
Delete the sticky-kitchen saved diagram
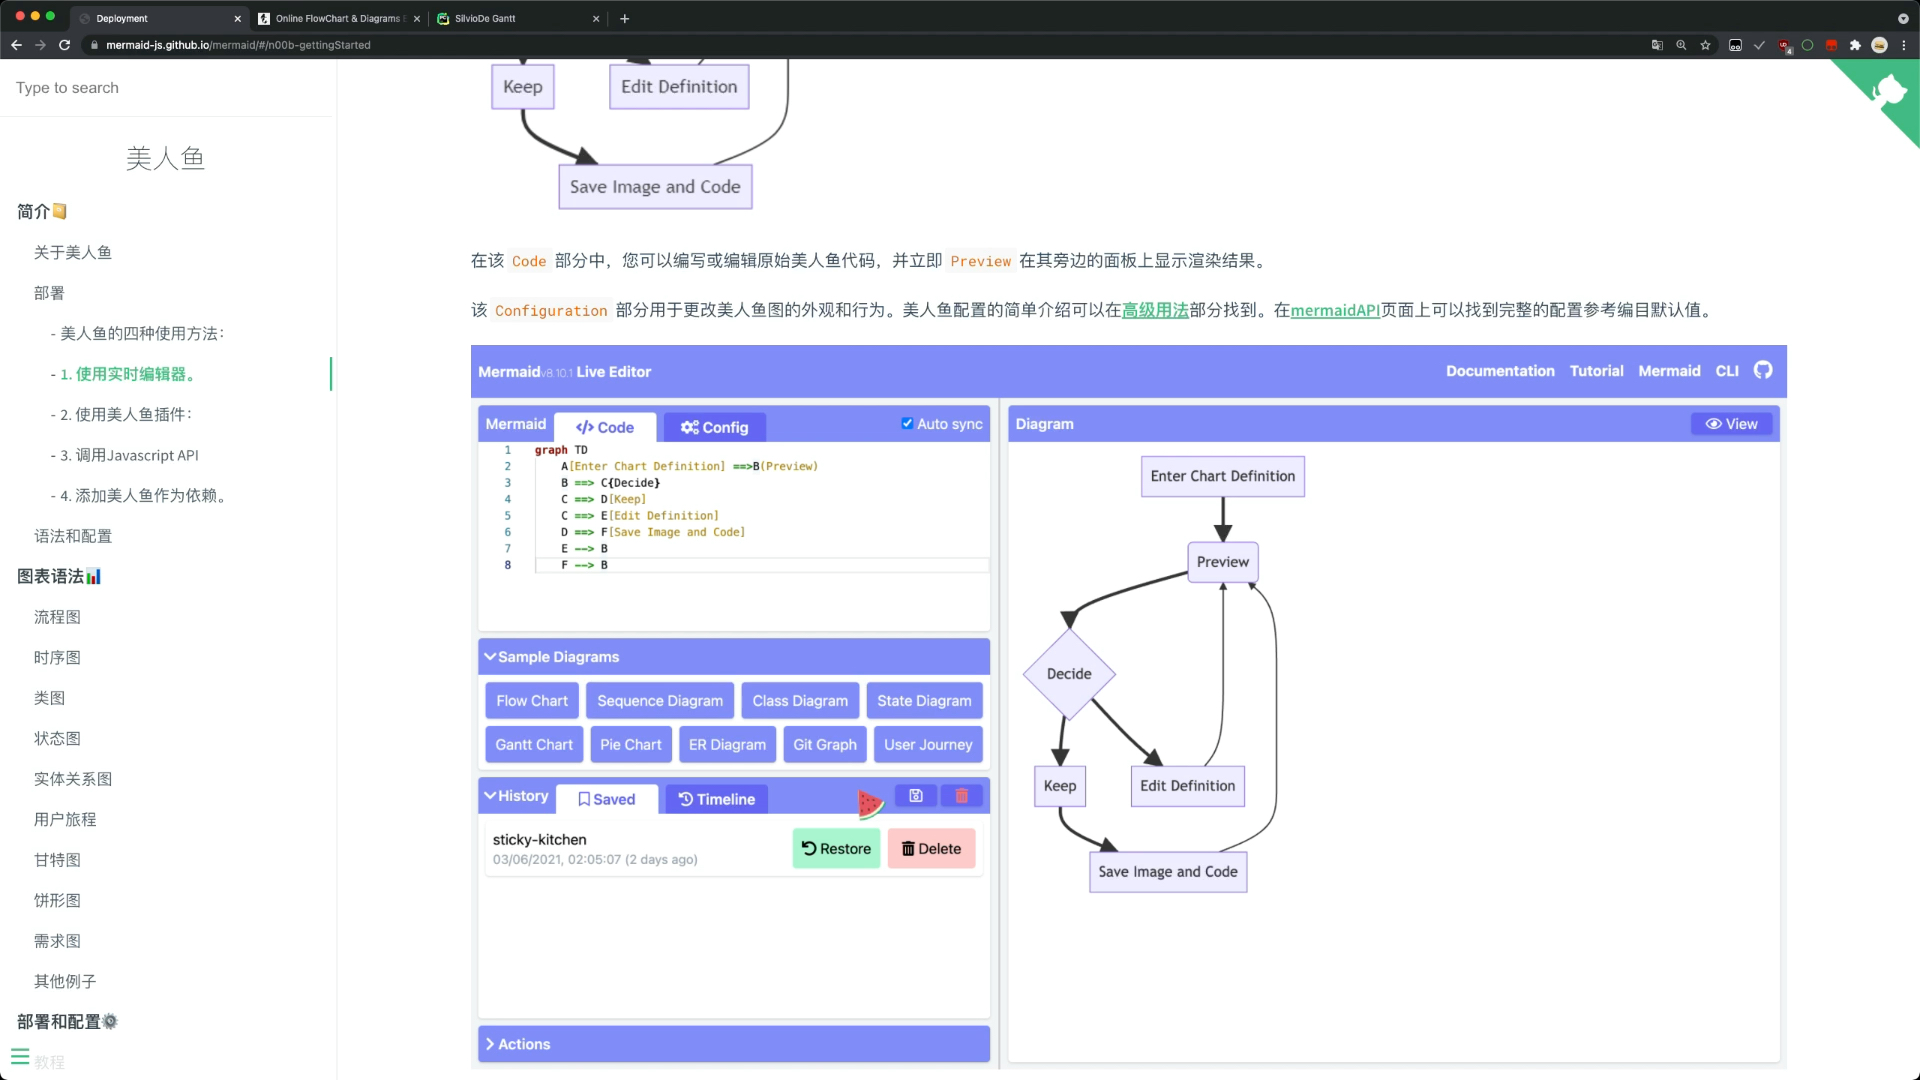coord(931,849)
